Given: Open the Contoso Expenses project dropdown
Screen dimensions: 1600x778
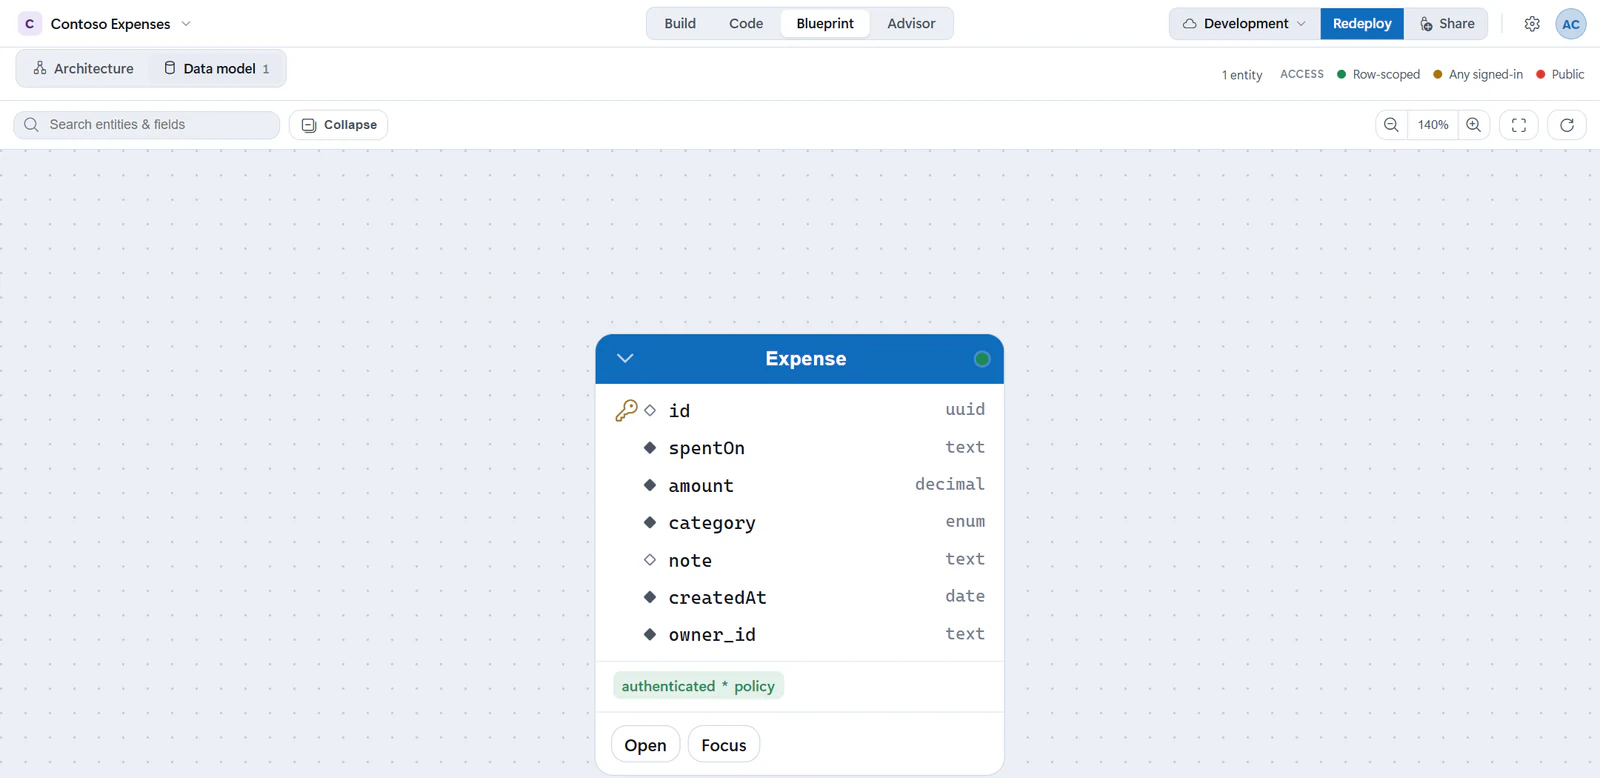Looking at the screenshot, I should point(186,24).
